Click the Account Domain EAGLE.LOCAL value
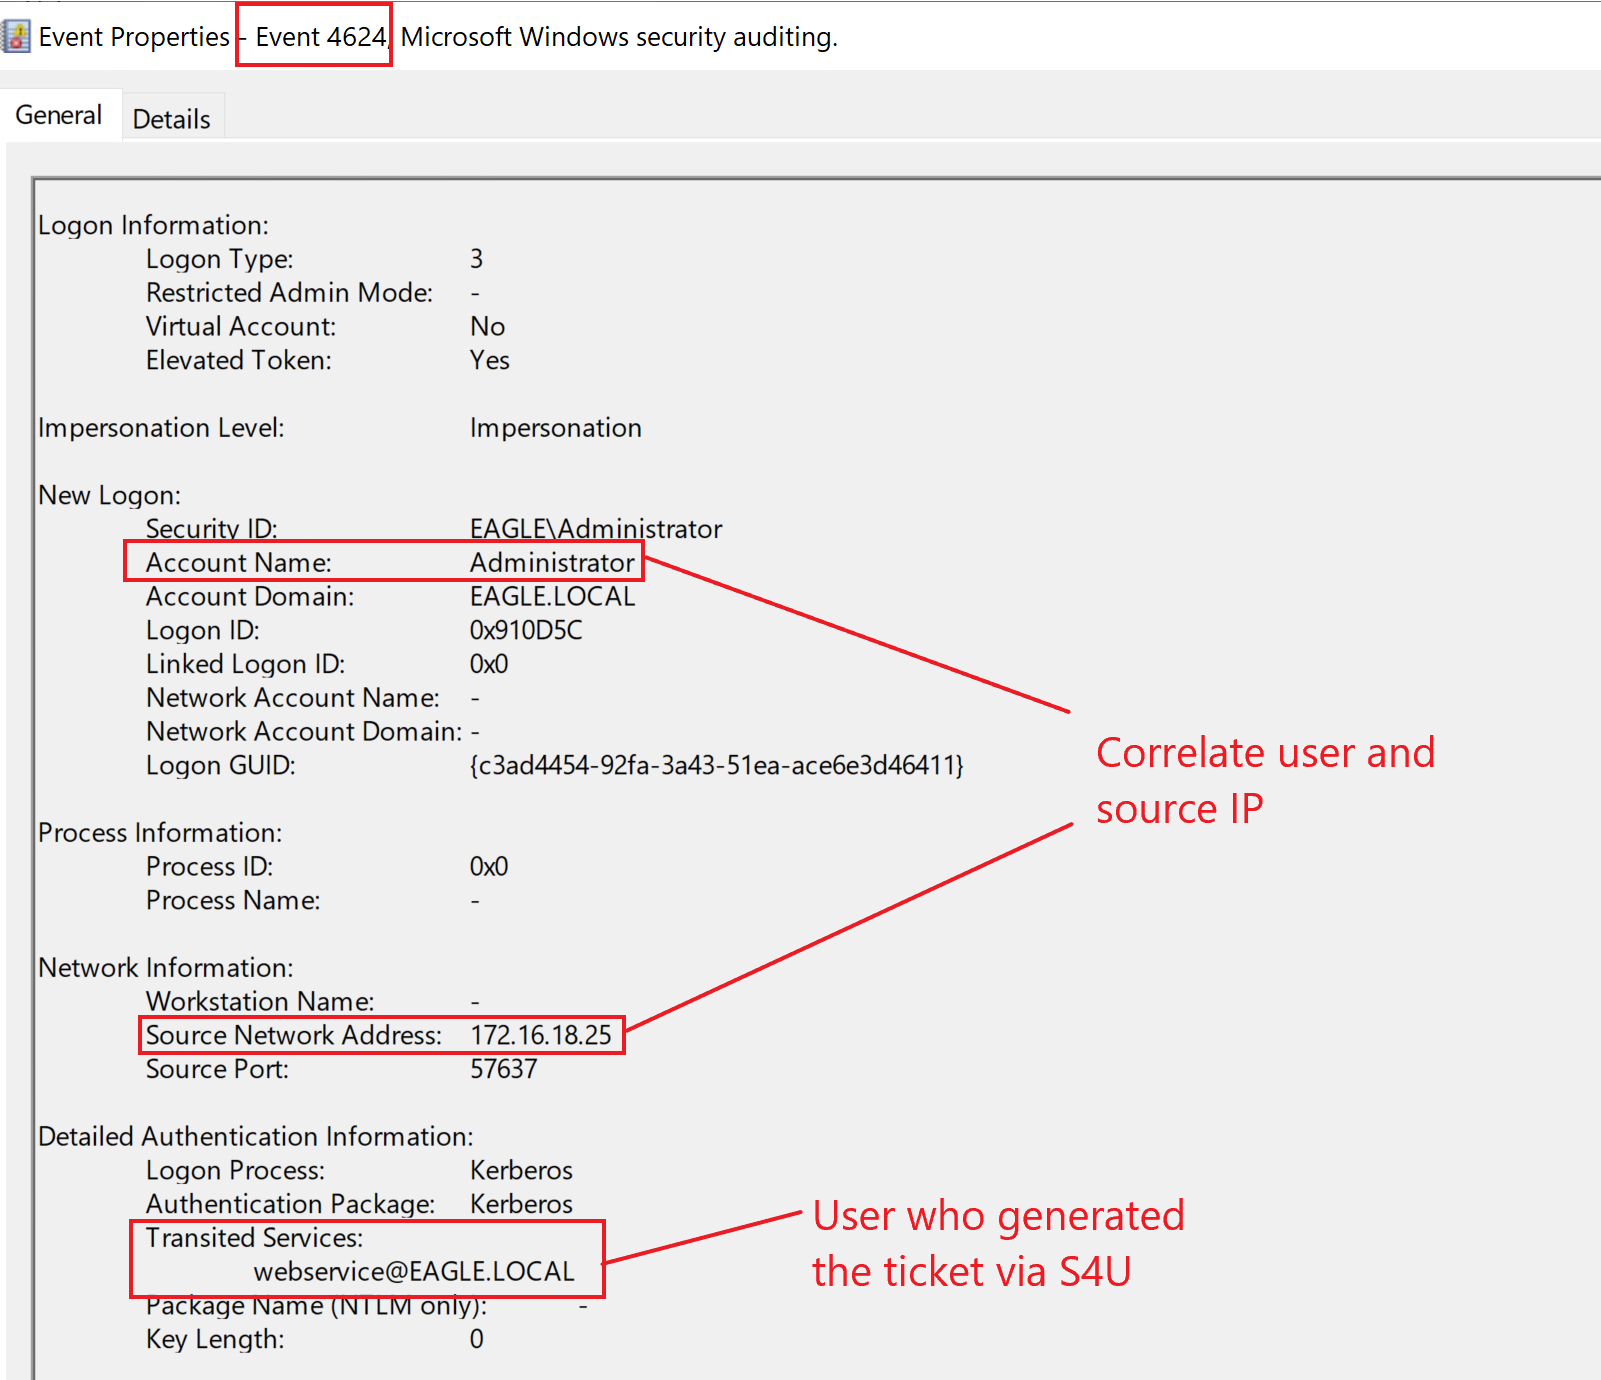Screen dimensions: 1601x1380 (x=552, y=597)
